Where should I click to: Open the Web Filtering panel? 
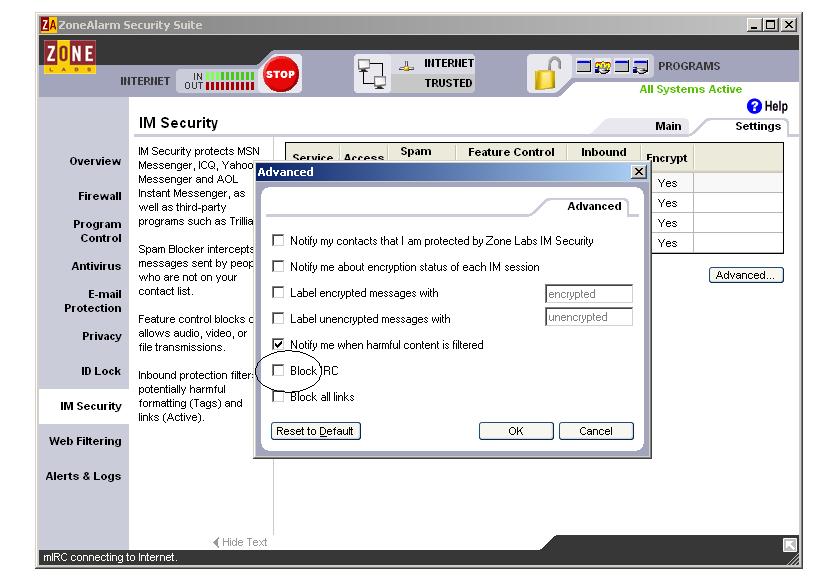tap(85, 441)
